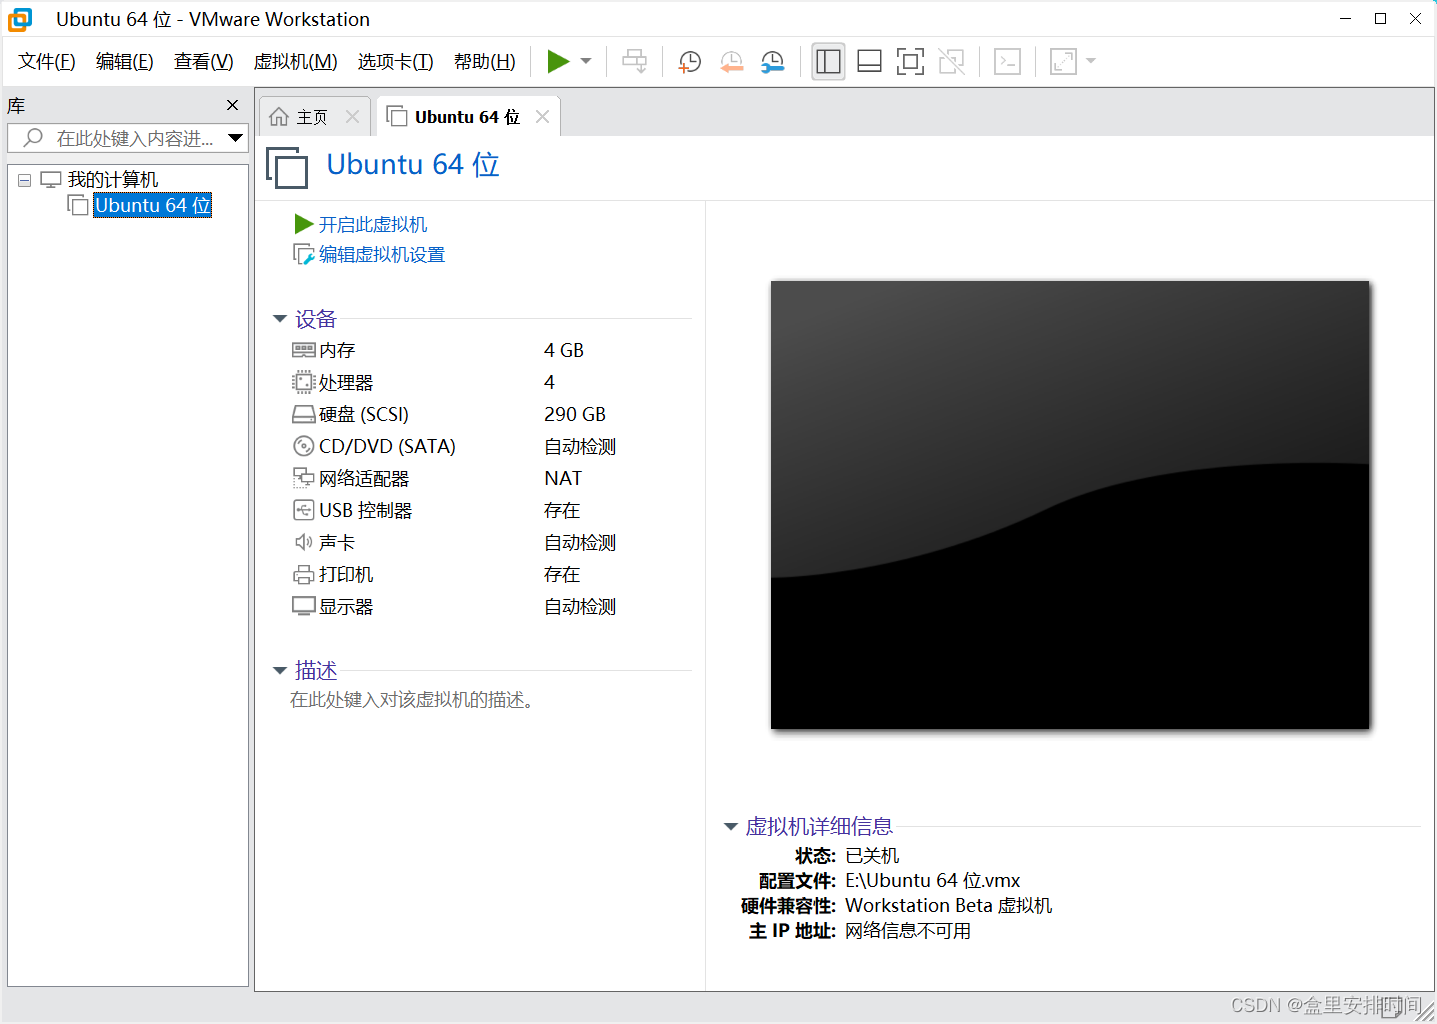Click the Send Ctrl+Alt+Del toolbar icon
Screen dimensions: 1437x1024
pyautogui.click(x=634, y=62)
